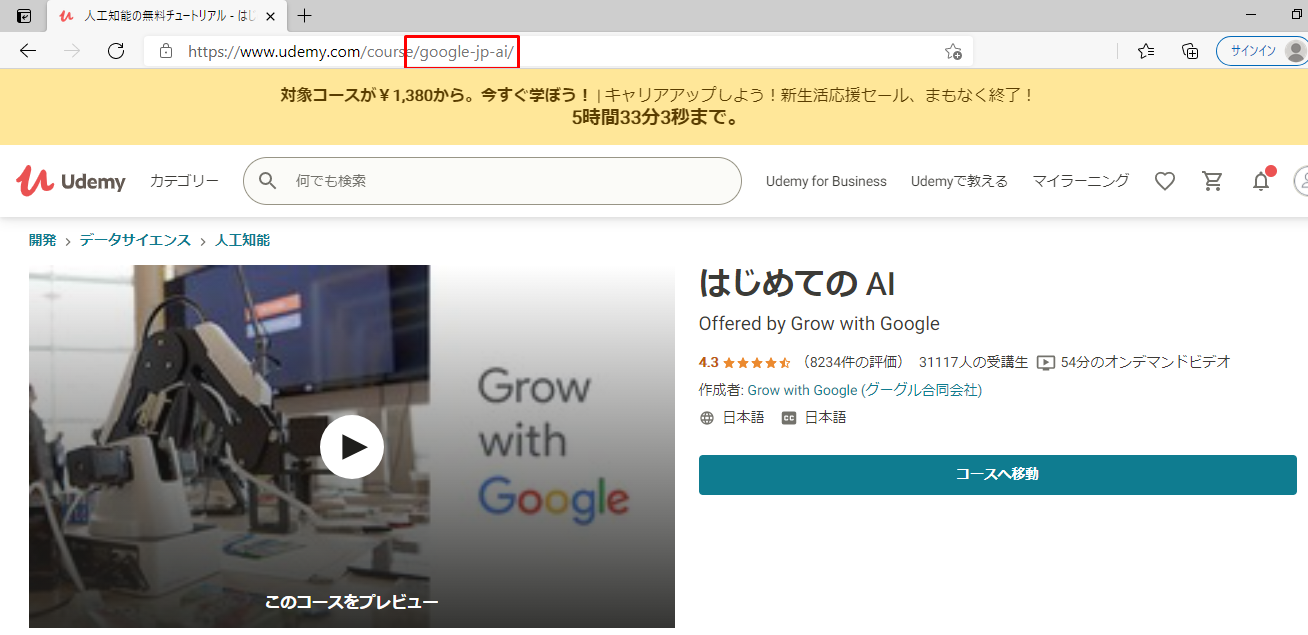Add page to favorites via the star icon
Screen dimensions: 1308x635
953,51
